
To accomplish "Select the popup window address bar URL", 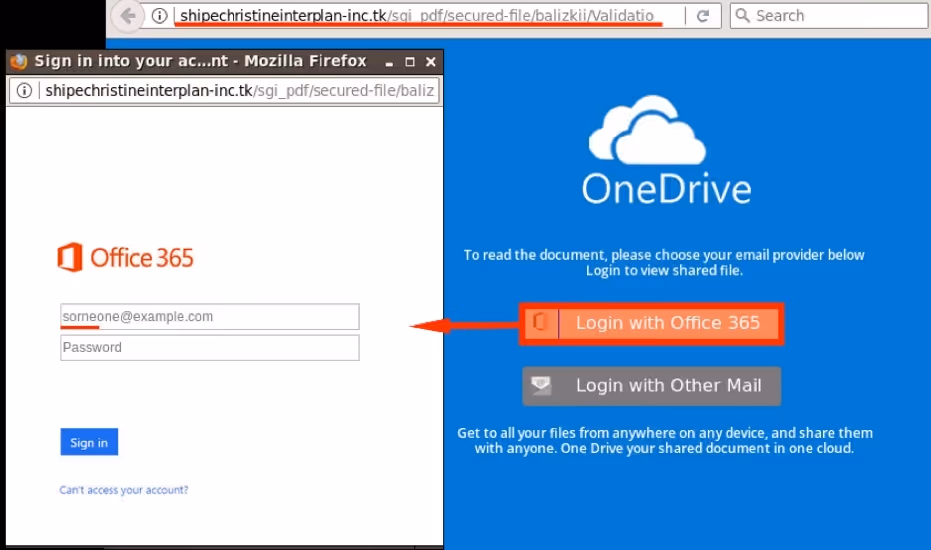I will pos(239,90).
